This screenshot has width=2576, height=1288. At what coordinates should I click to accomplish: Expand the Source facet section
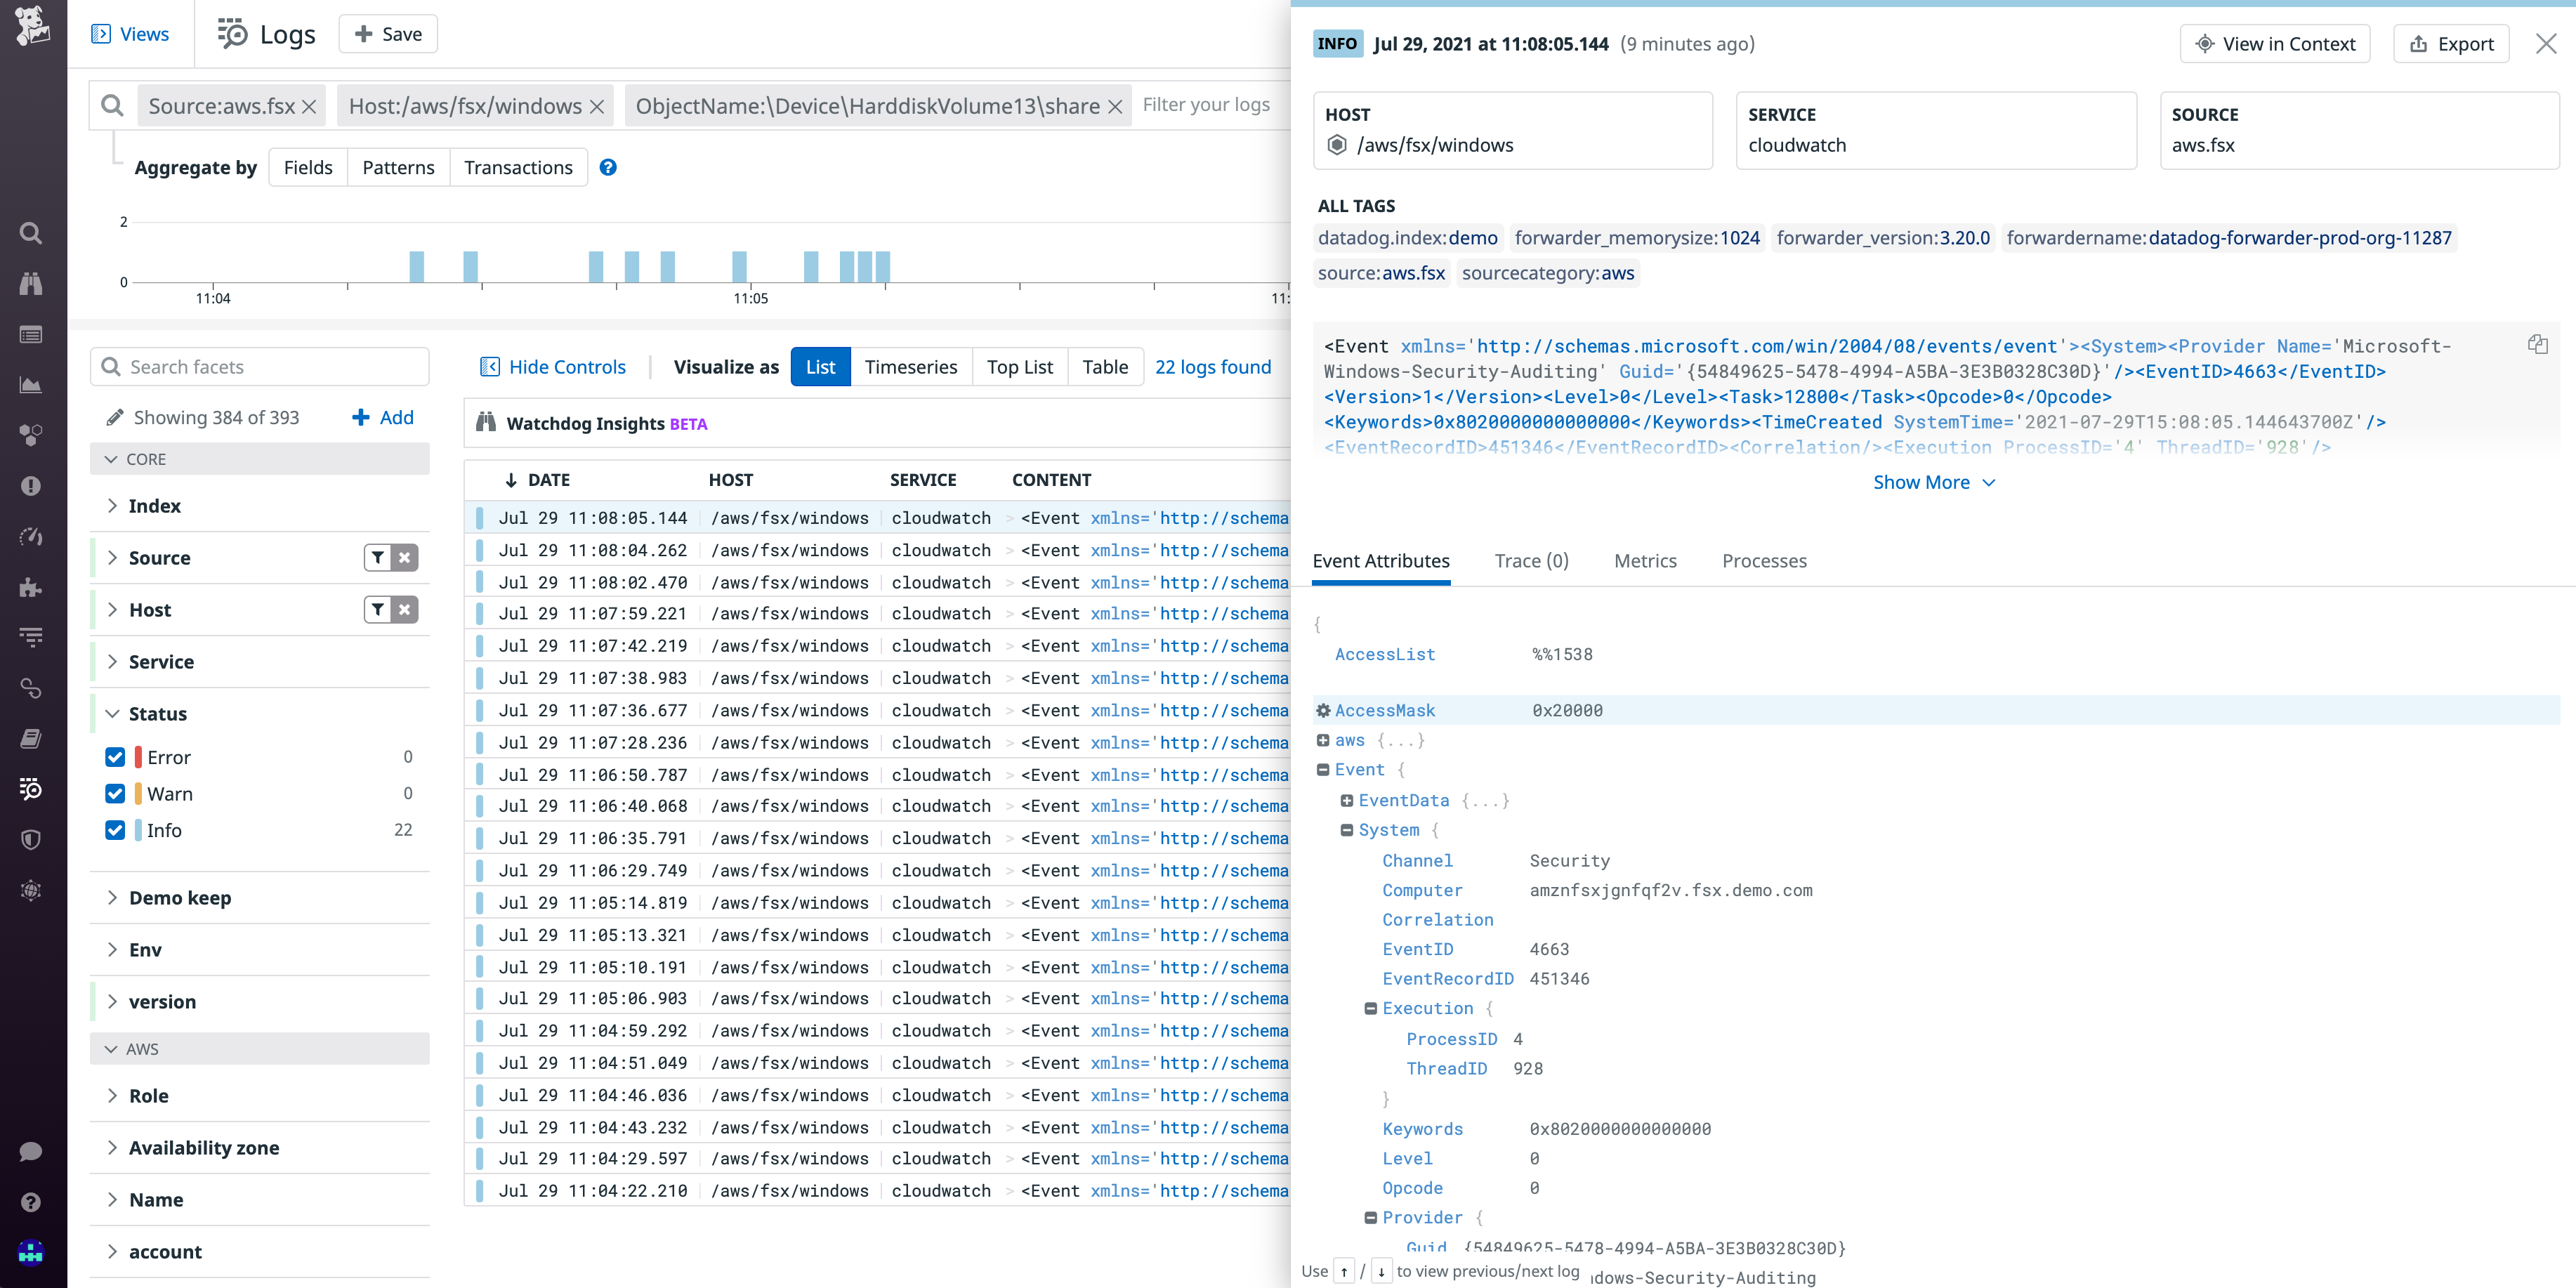(112, 557)
